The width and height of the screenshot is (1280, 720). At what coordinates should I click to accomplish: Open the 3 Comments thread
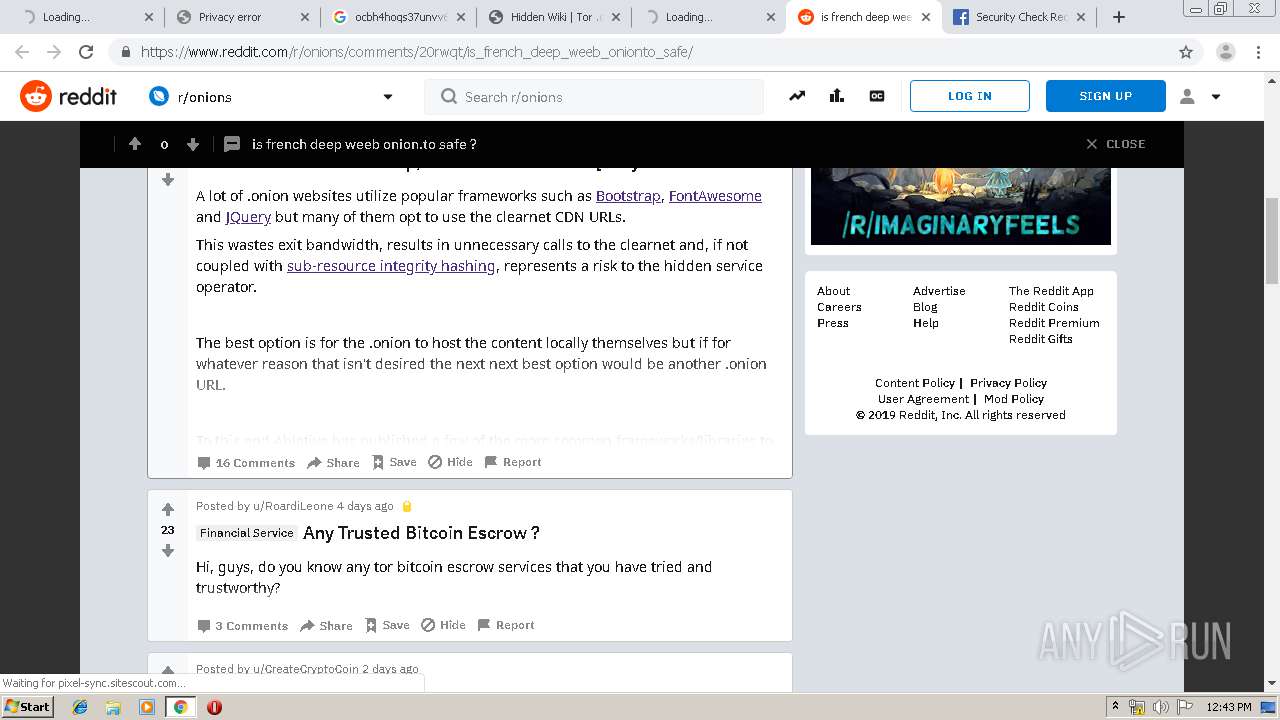[242, 625]
